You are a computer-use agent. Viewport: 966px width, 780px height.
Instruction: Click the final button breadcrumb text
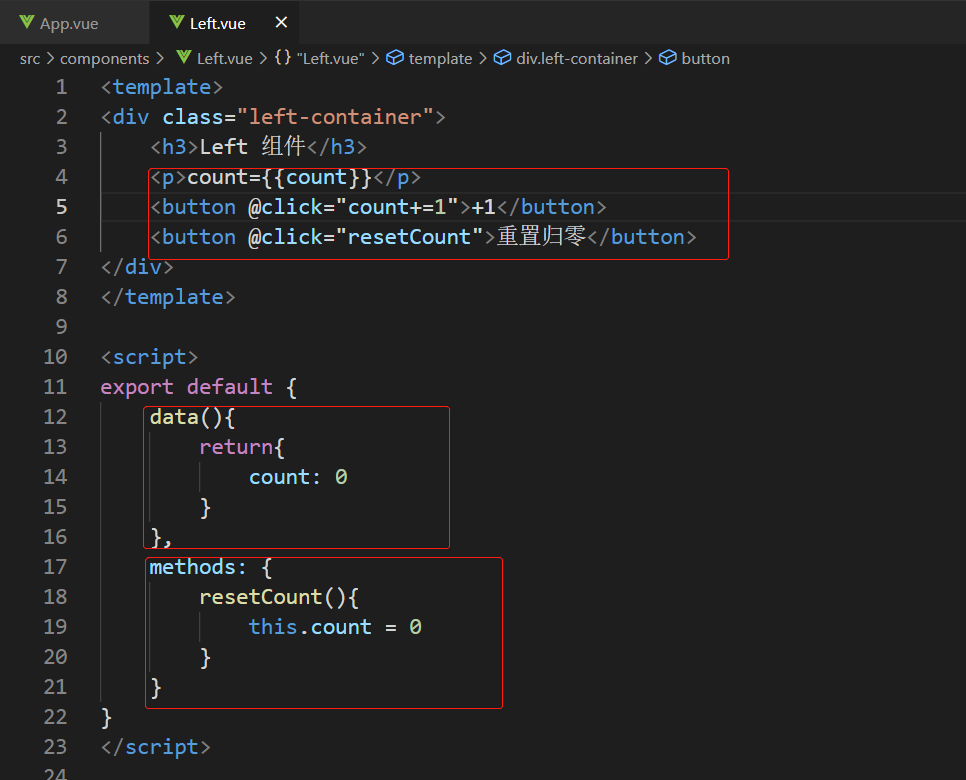(705, 58)
